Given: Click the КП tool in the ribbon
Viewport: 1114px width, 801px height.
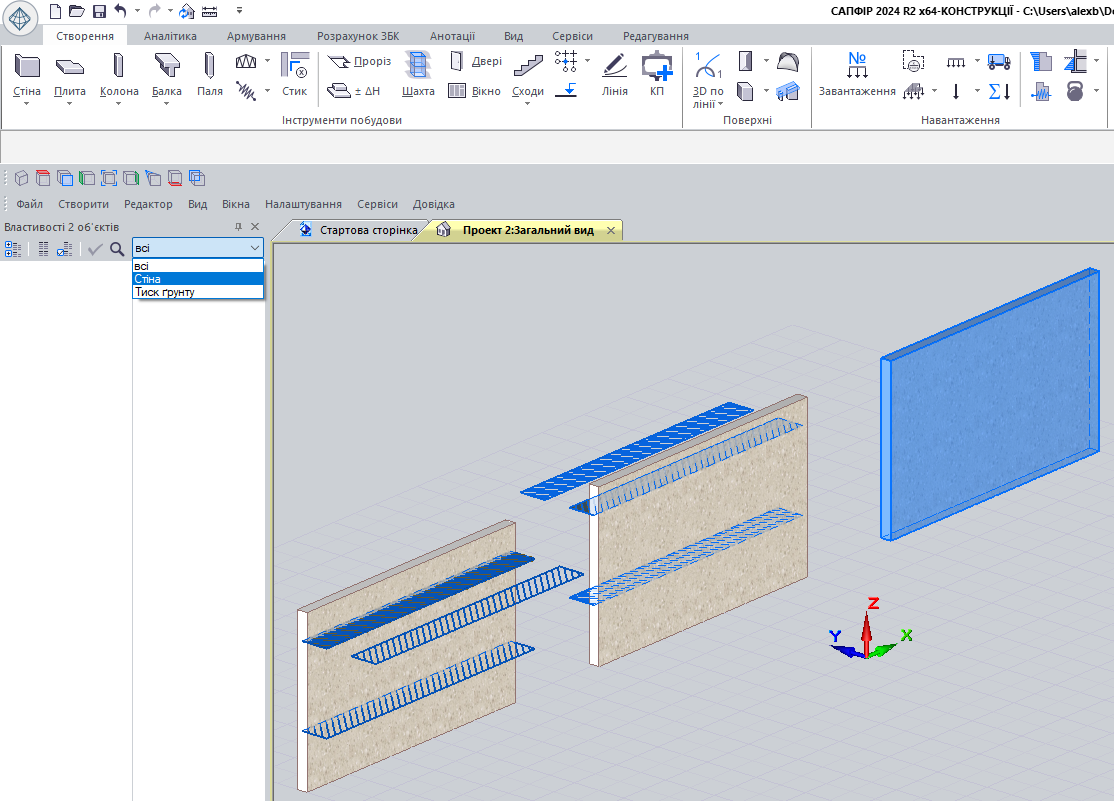Looking at the screenshot, I should pyautogui.click(x=657, y=75).
